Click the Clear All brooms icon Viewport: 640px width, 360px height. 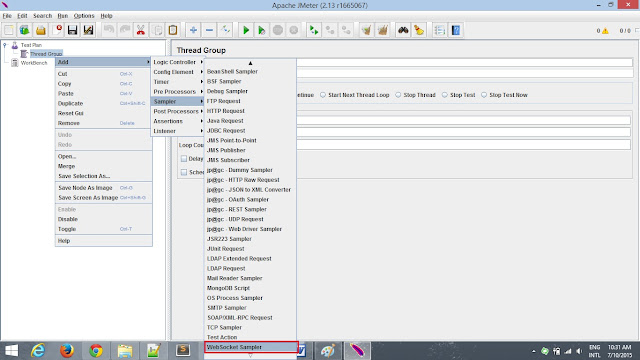[383, 30]
